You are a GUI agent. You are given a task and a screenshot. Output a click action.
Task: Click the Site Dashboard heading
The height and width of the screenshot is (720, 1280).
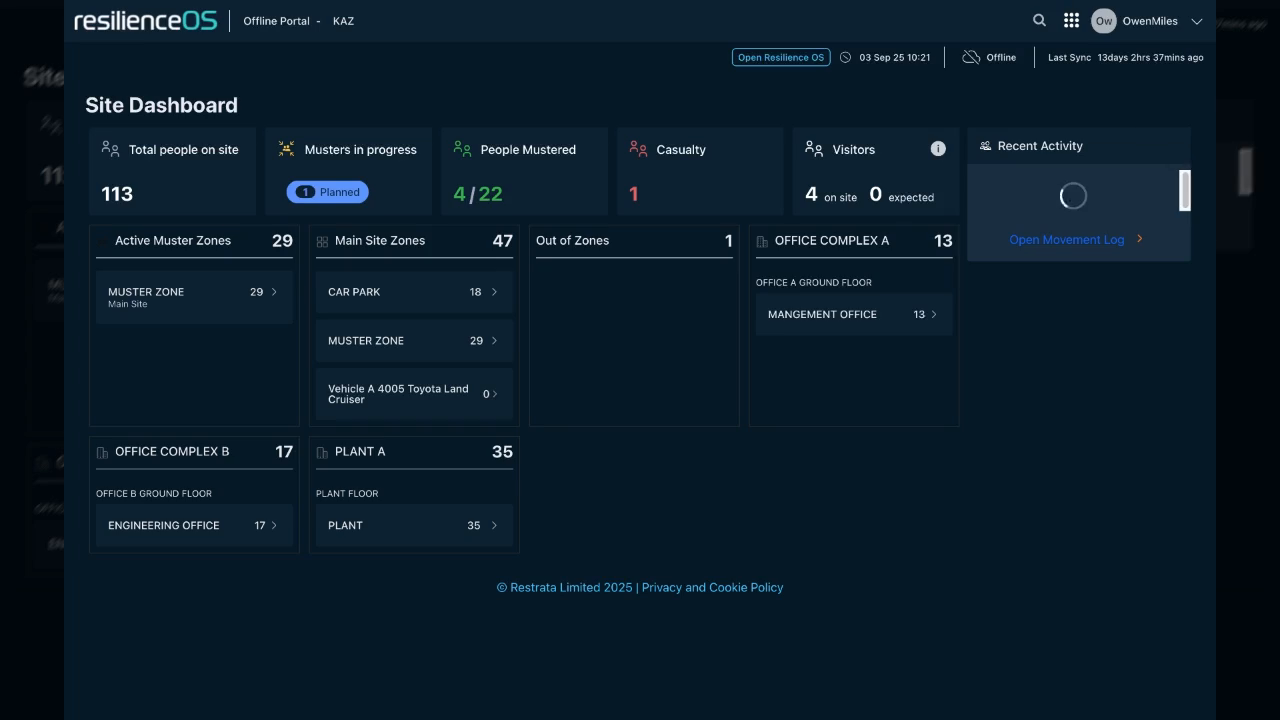tap(161, 105)
